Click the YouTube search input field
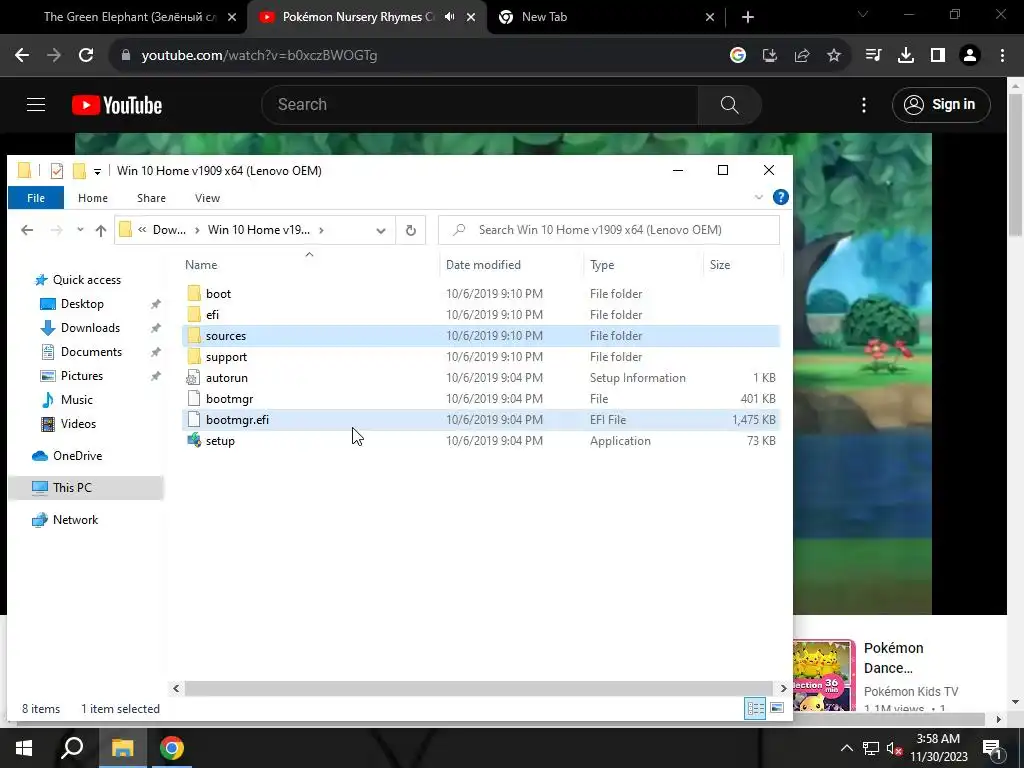Screen dimensions: 1024x768 [x=480, y=104]
